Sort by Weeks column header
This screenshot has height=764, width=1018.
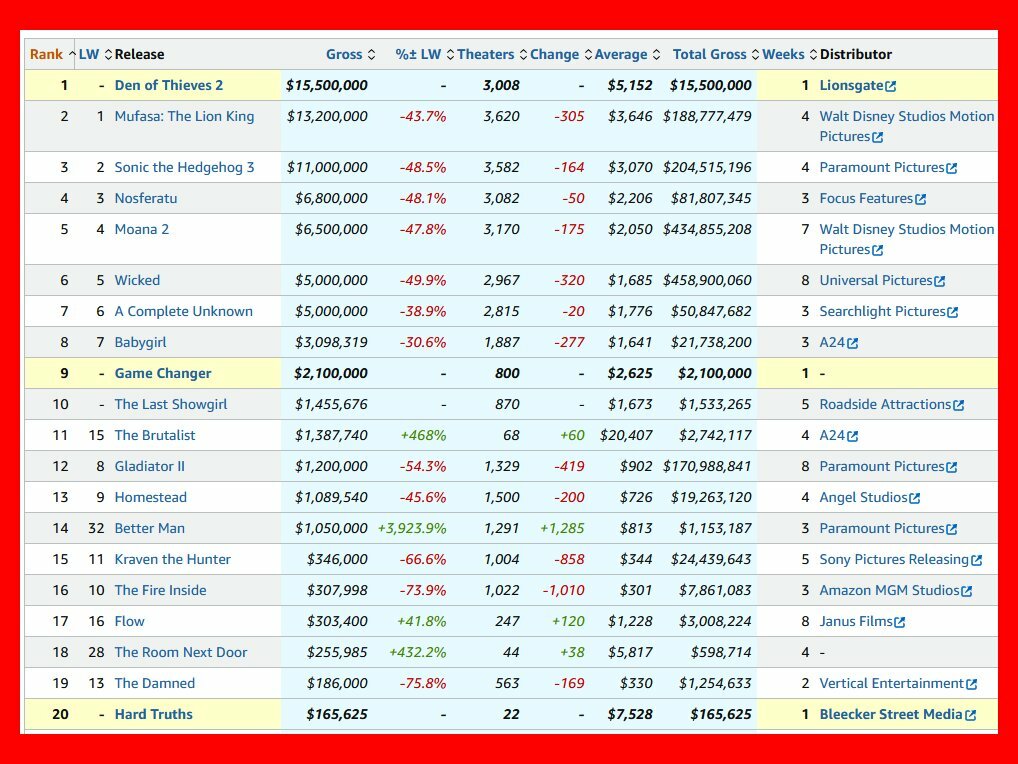coord(789,55)
